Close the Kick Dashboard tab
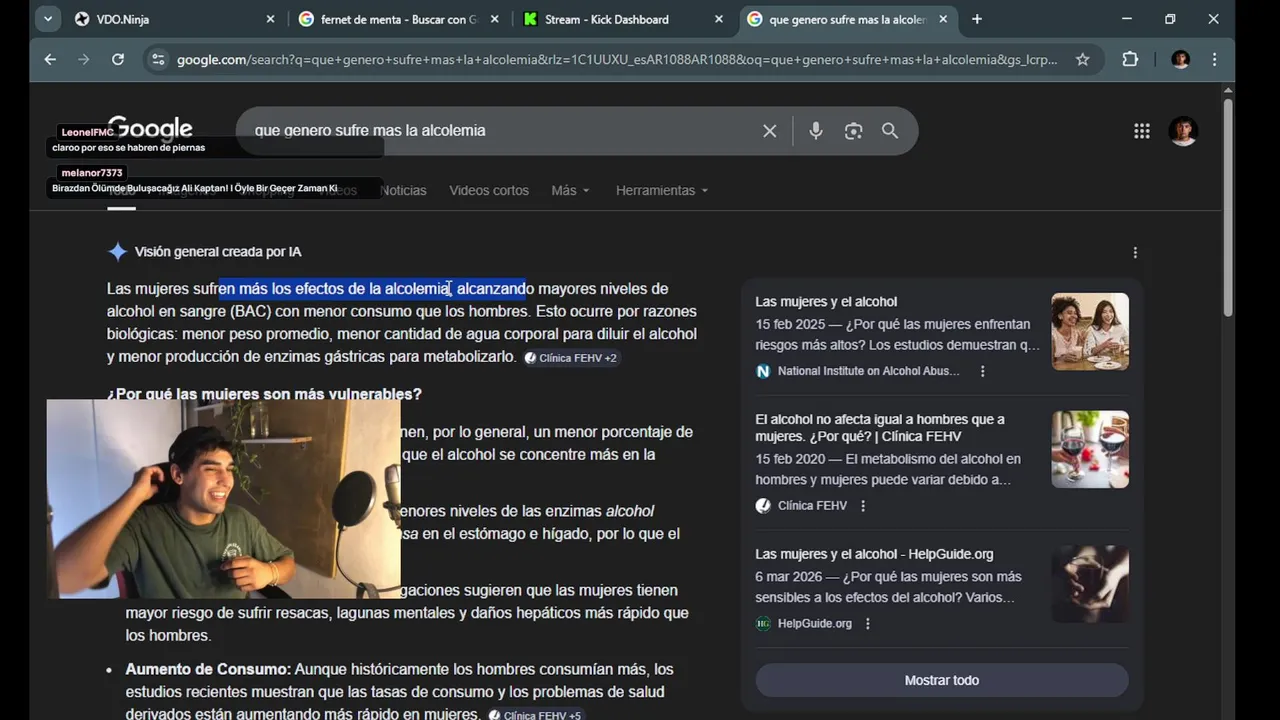This screenshot has height=720, width=1280. (719, 19)
